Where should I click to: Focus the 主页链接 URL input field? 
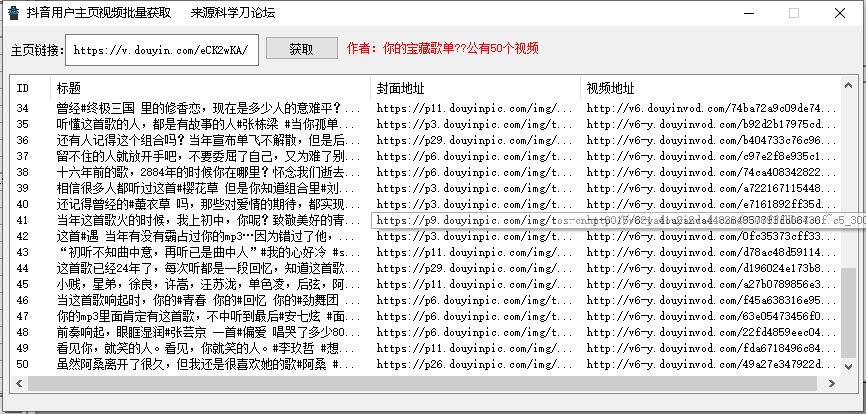tap(162, 50)
